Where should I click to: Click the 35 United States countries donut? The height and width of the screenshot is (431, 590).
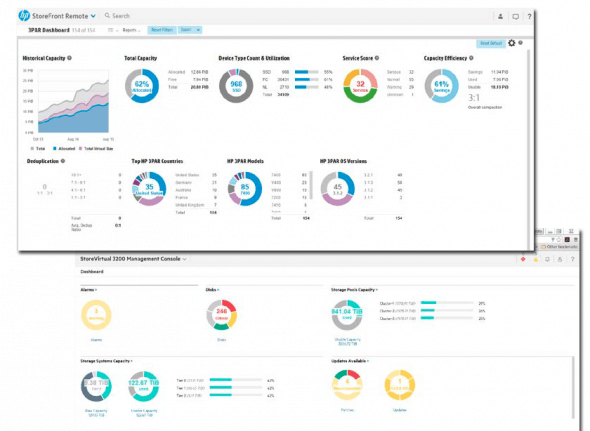click(x=149, y=189)
